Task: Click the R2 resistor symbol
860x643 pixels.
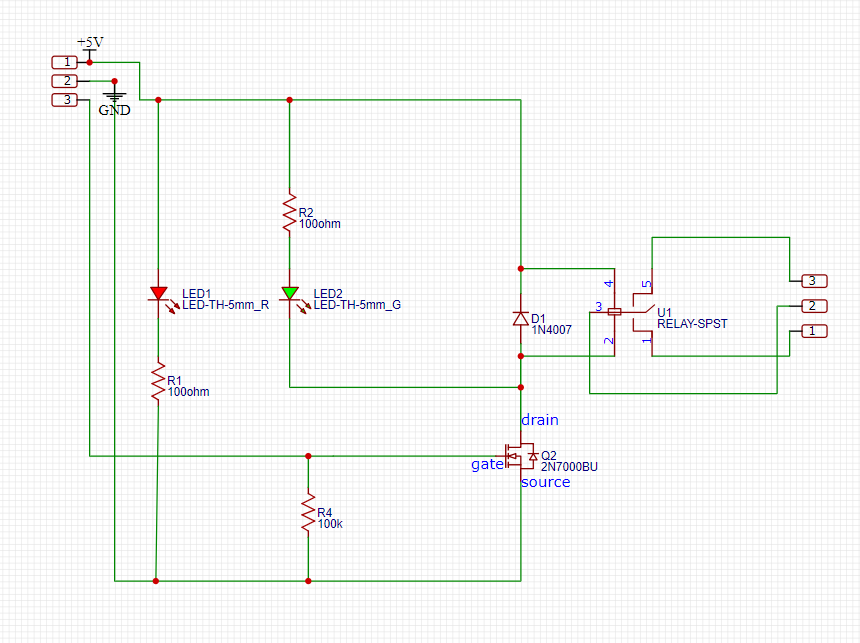Action: pos(290,213)
